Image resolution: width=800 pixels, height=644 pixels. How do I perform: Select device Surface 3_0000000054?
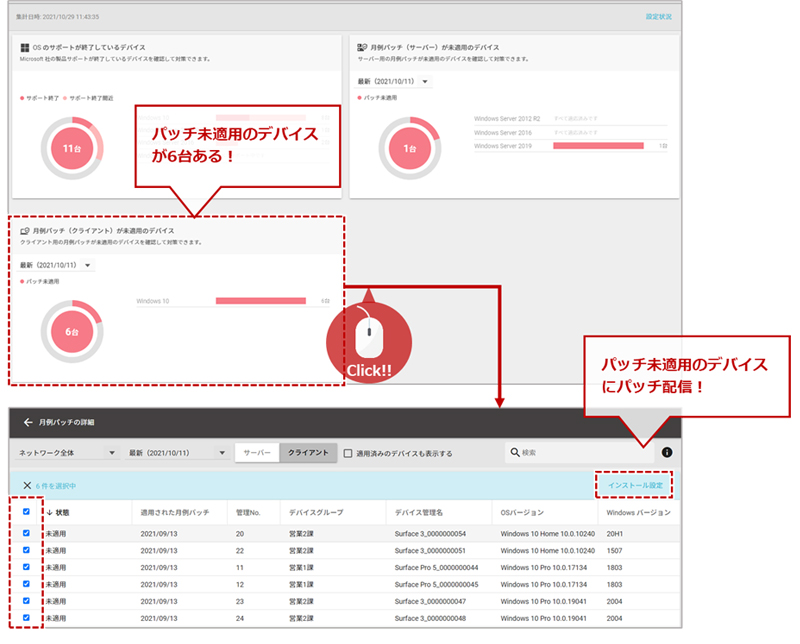[x=430, y=534]
